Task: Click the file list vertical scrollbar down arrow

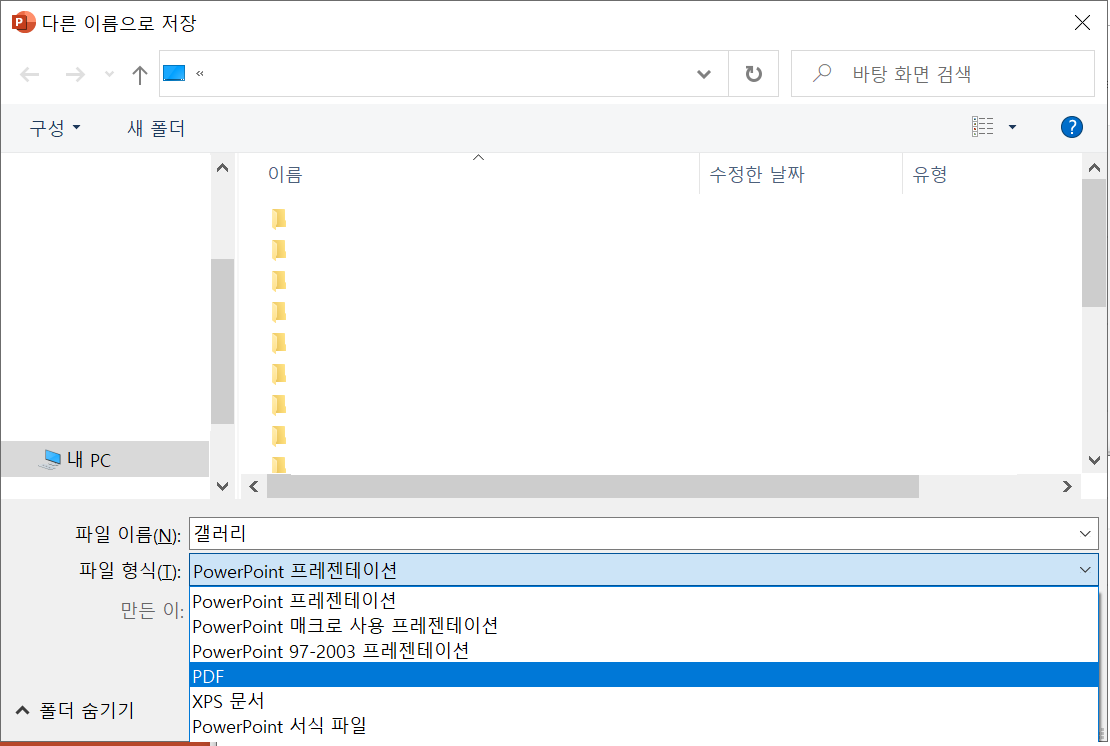Action: tap(1094, 461)
